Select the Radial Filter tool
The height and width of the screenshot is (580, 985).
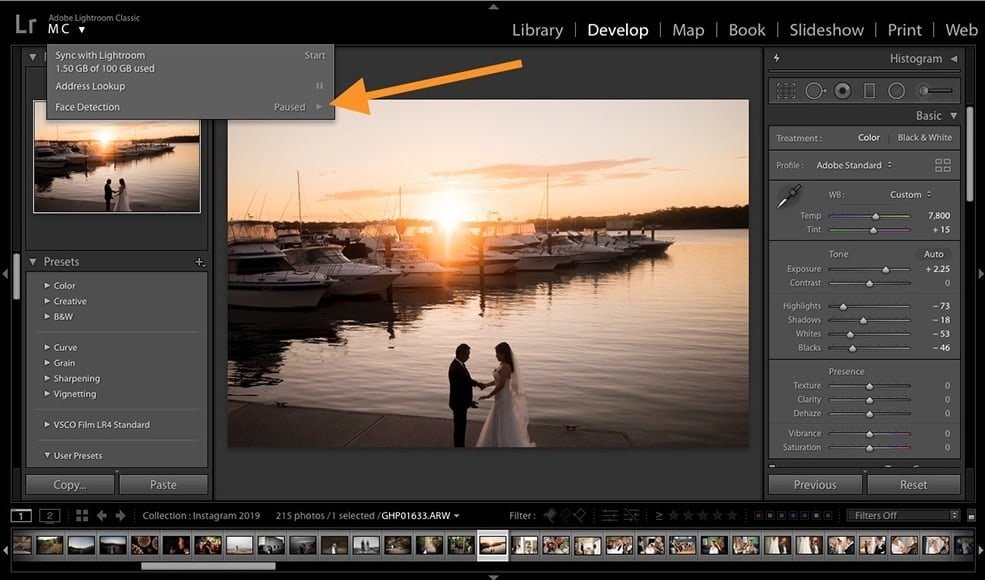896,90
